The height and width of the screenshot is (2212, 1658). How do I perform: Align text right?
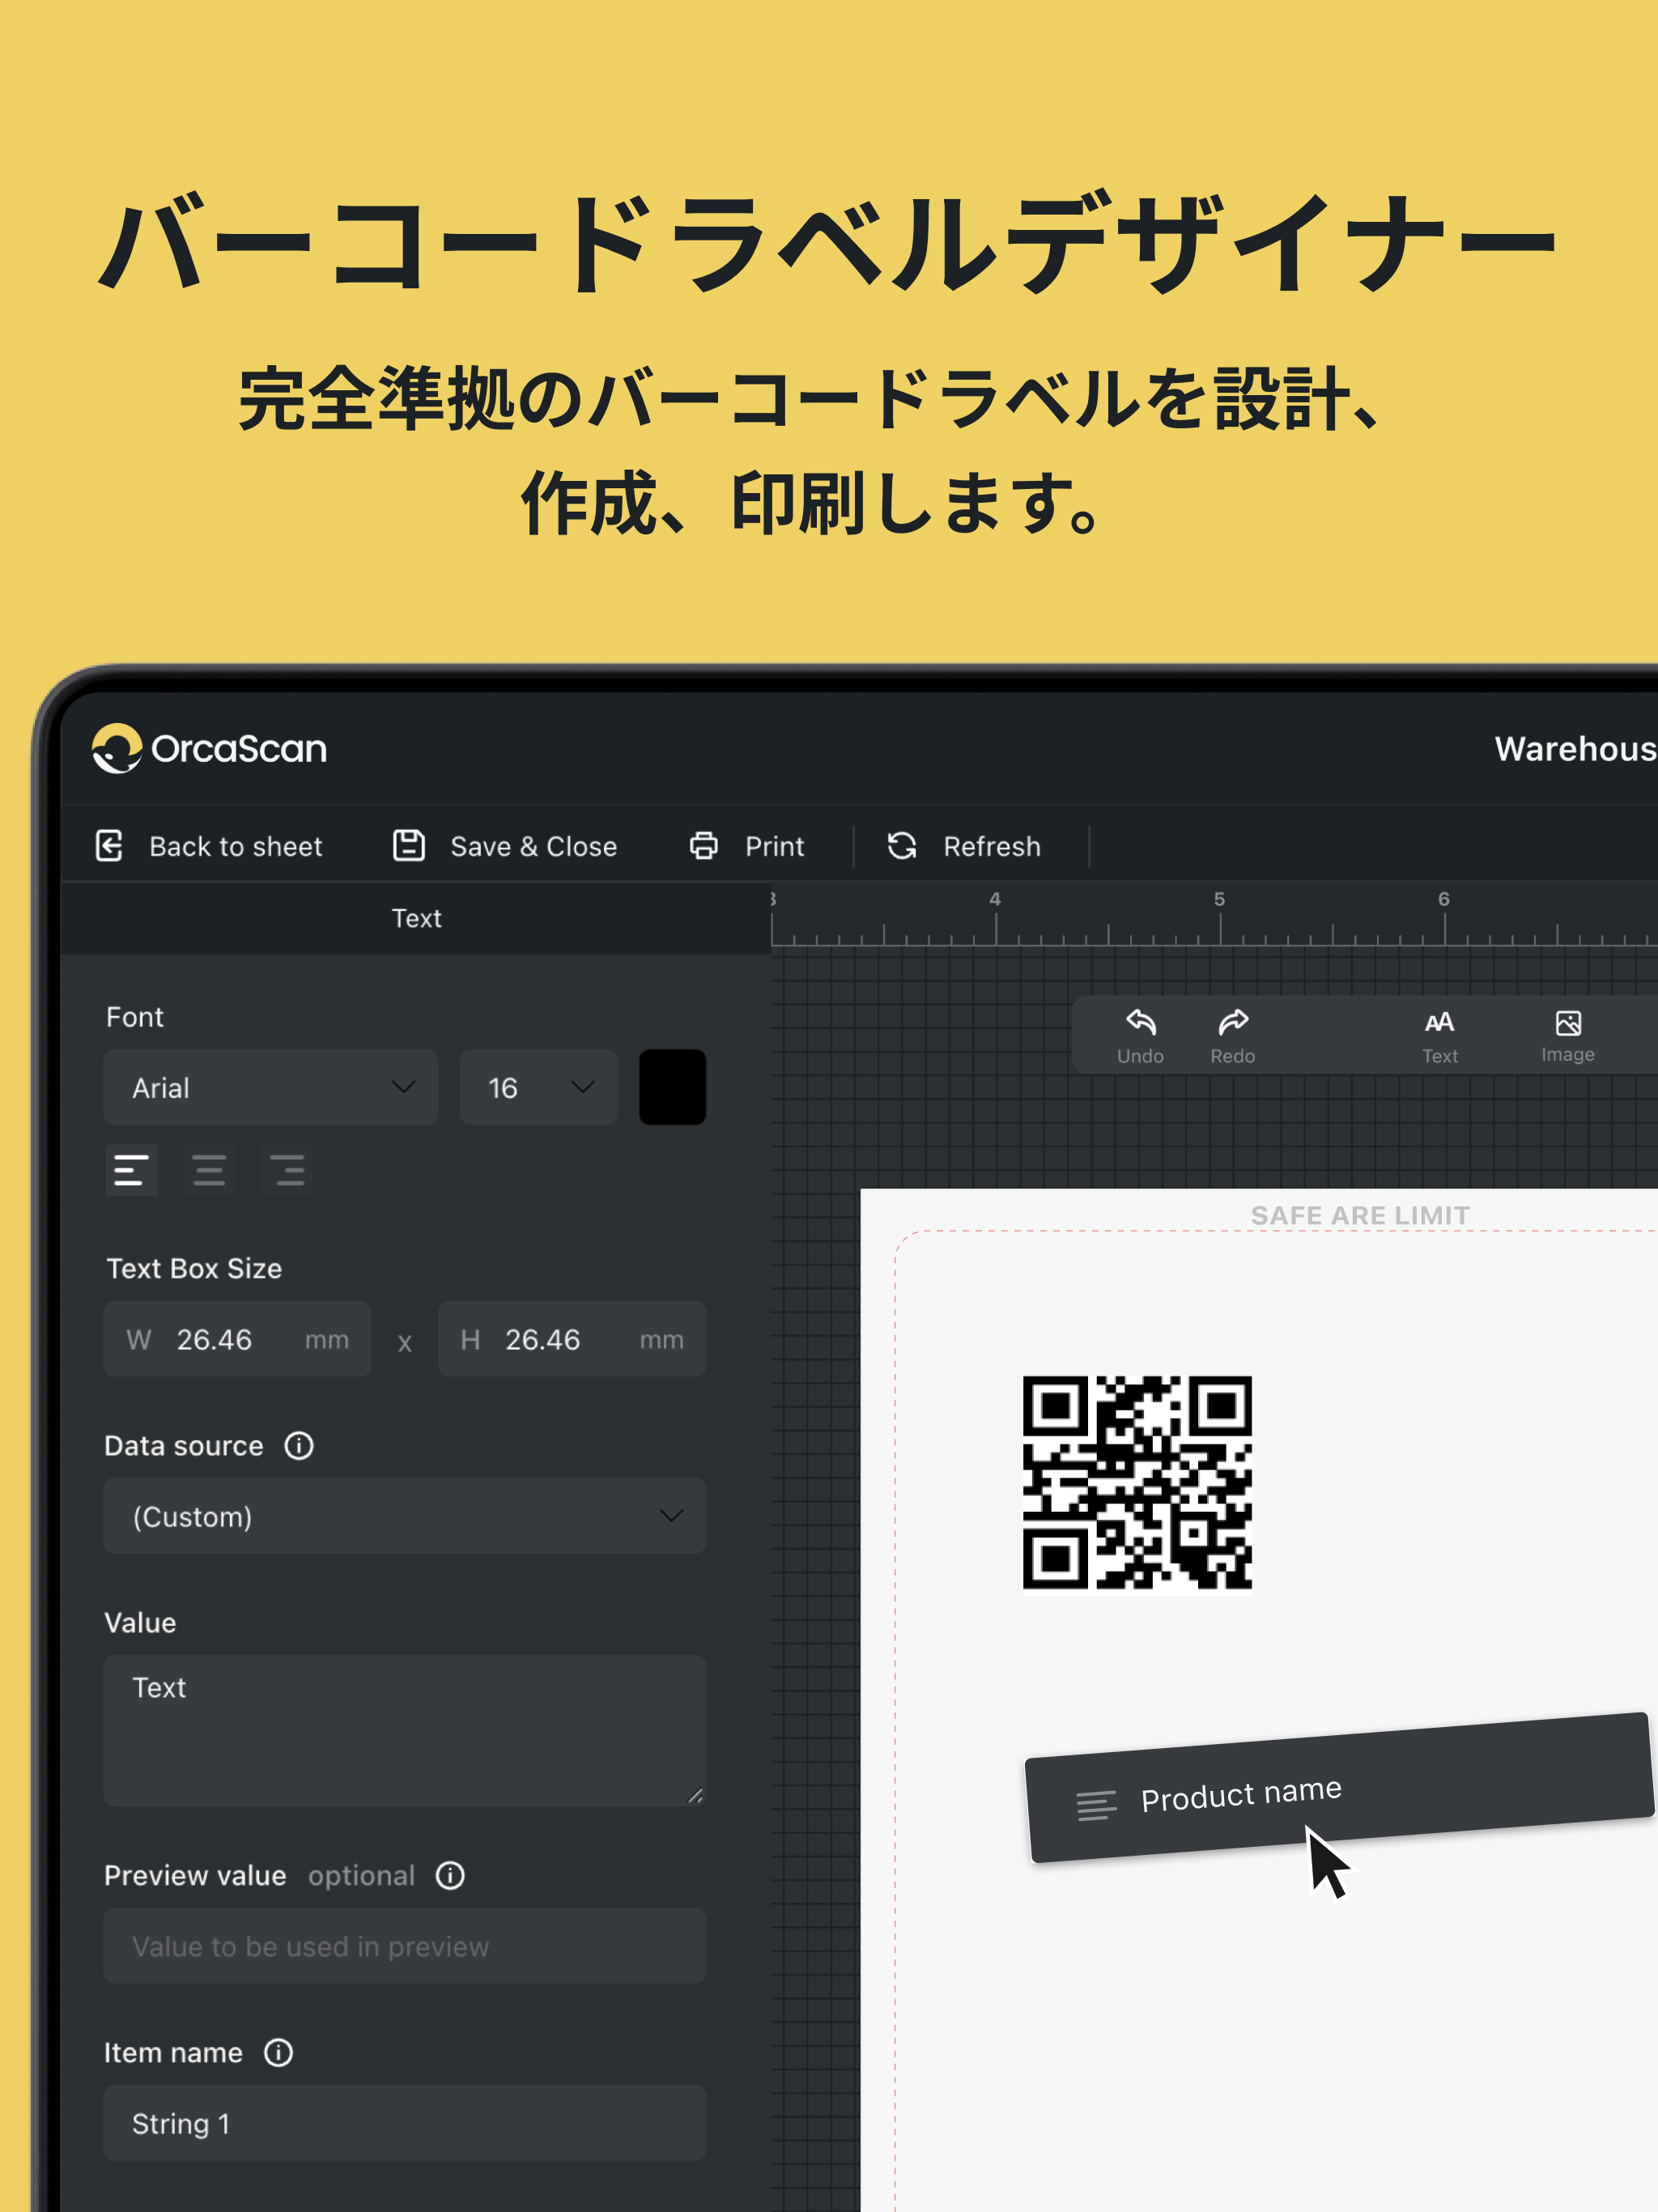coord(287,1170)
